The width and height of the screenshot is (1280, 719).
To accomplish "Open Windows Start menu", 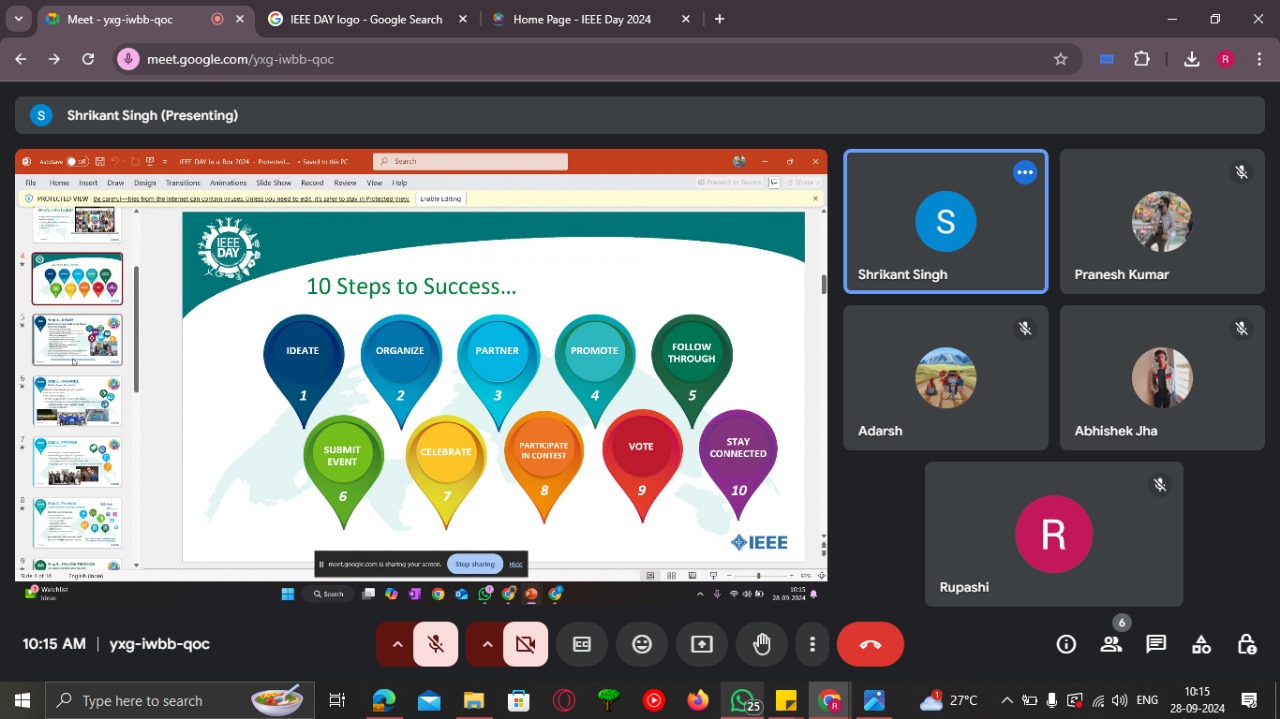I will [22, 701].
